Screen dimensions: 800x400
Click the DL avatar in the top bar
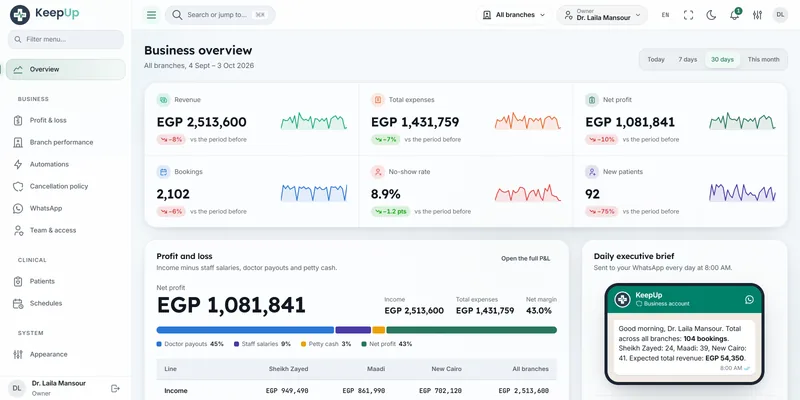click(780, 15)
